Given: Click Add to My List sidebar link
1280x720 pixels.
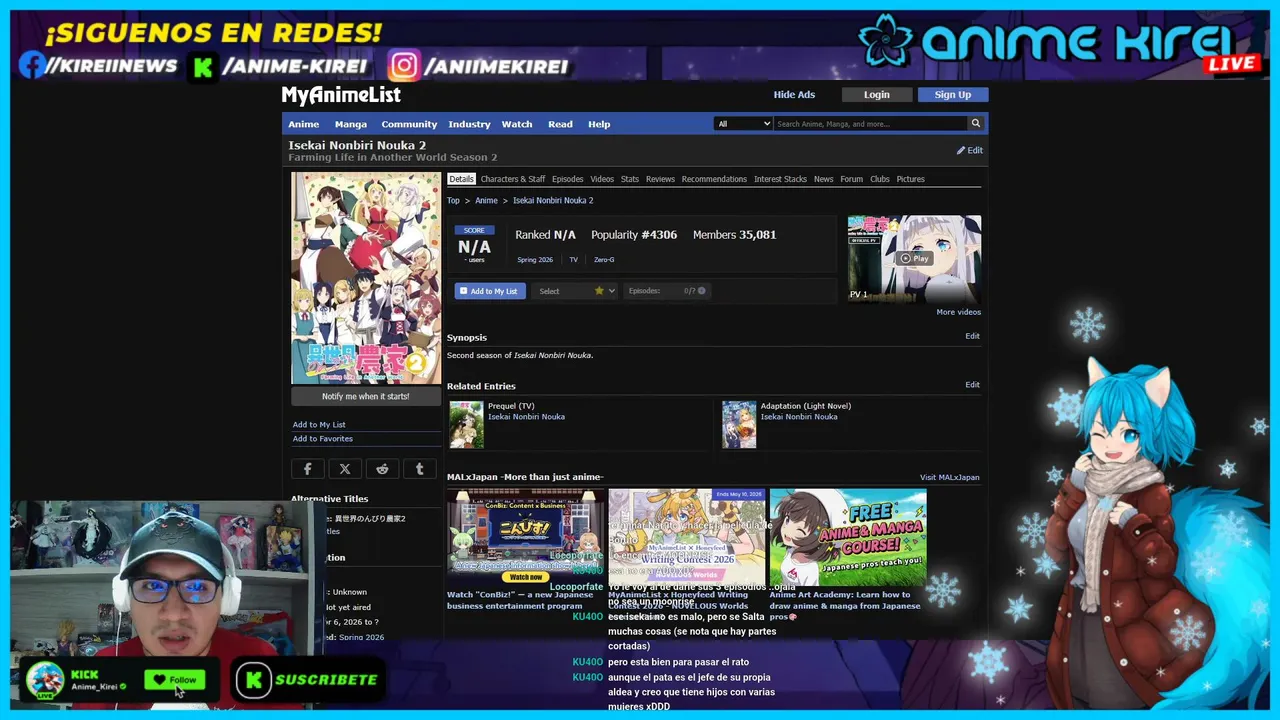Looking at the screenshot, I should 319,425.
